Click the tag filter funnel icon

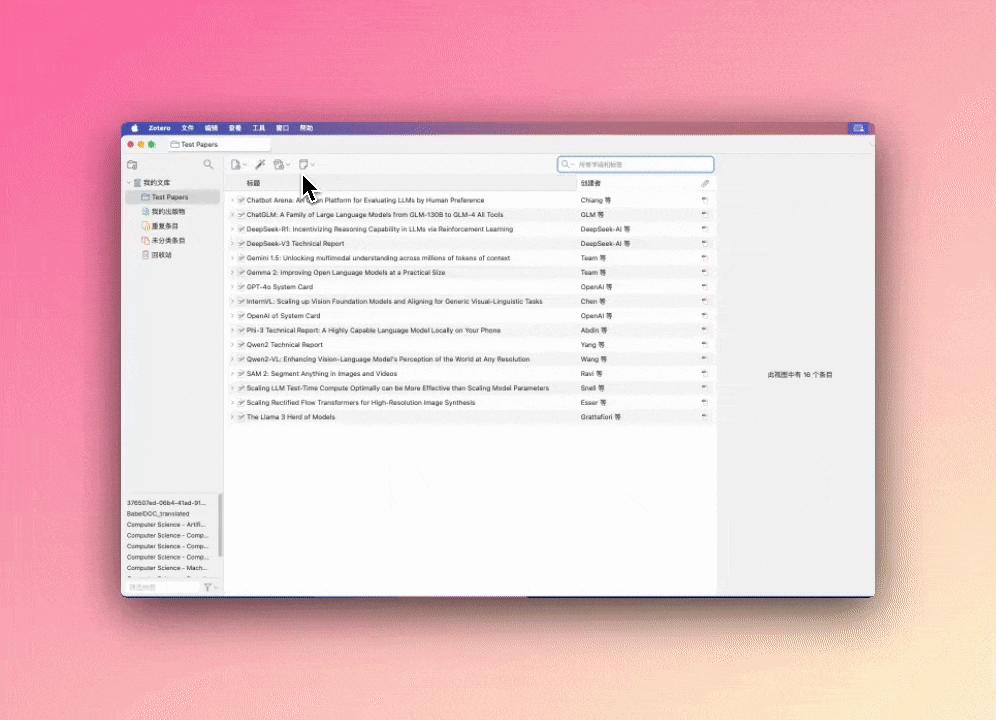[207, 587]
